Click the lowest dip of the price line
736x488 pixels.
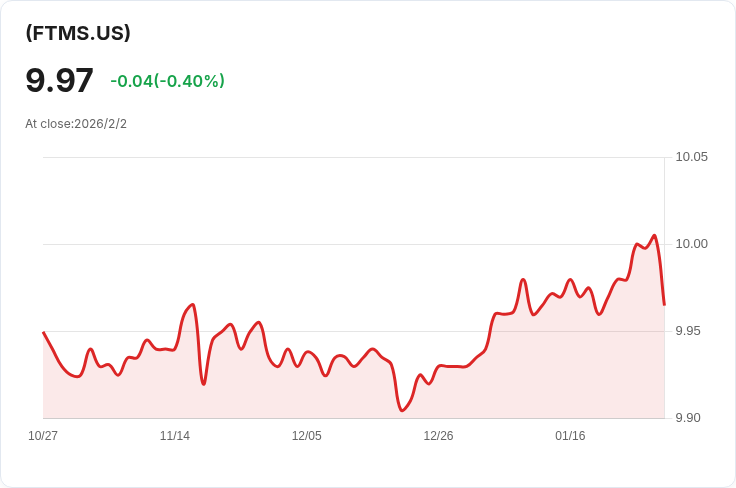point(402,410)
